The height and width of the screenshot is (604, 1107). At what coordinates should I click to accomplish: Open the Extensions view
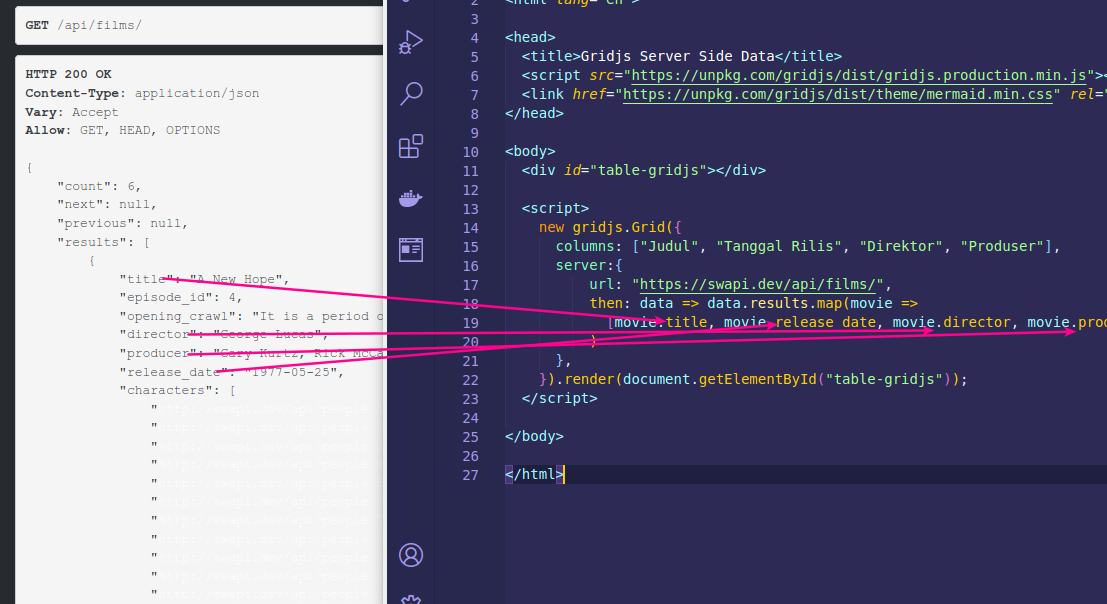tap(410, 147)
